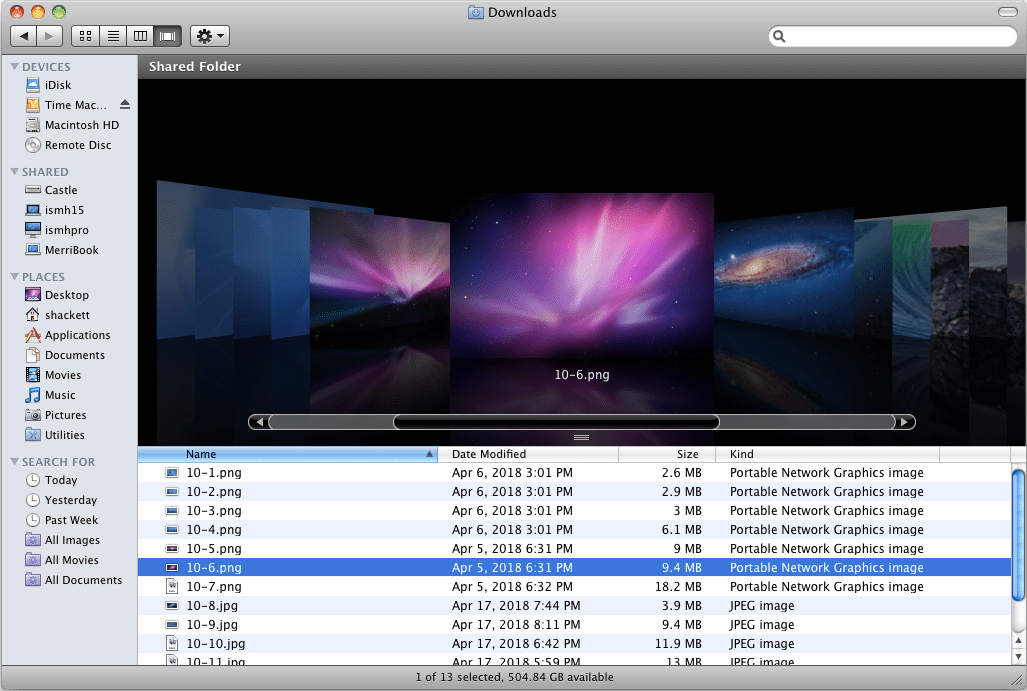Screen dimensions: 1027x691
Task: Eject the Time Machine volume
Action: (124, 104)
